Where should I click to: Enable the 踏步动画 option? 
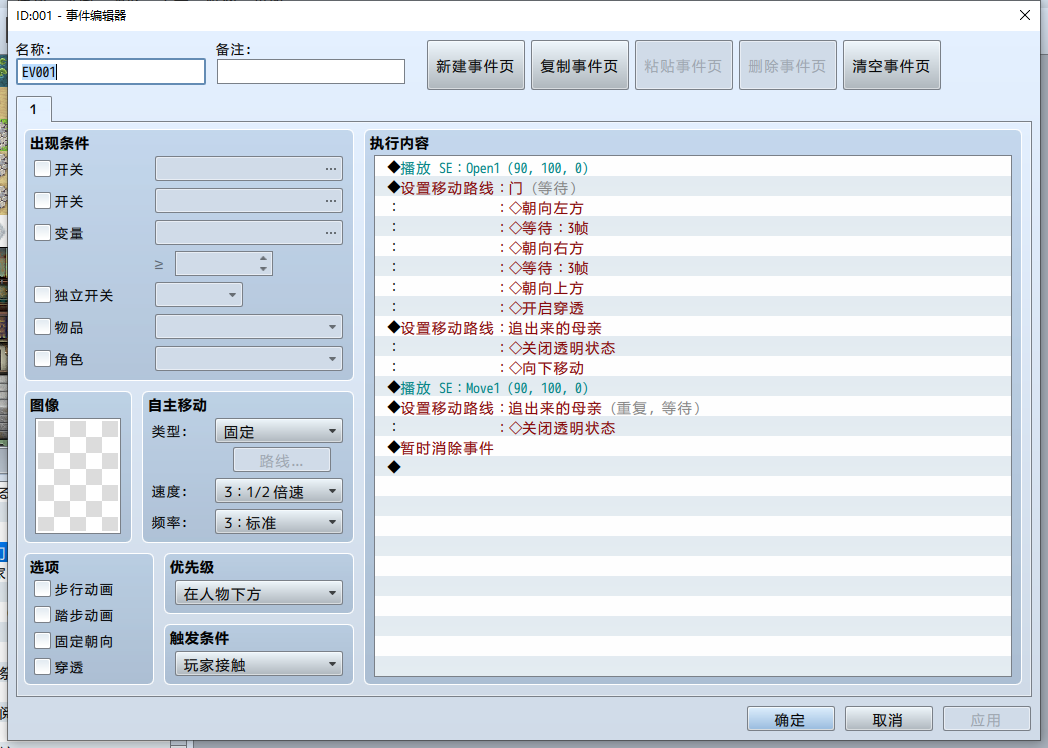point(42,615)
